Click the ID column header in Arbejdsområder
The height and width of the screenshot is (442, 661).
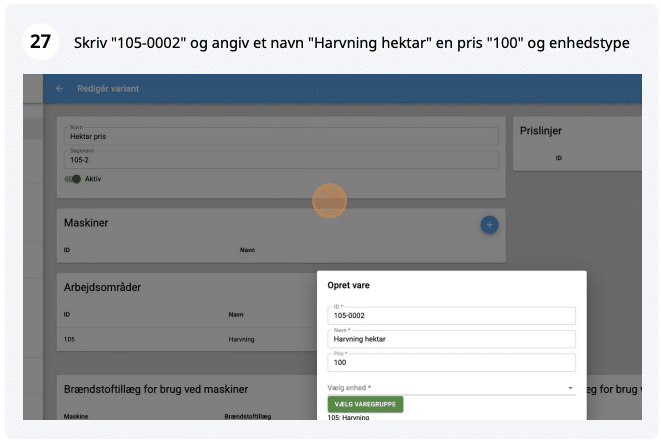tap(67, 313)
